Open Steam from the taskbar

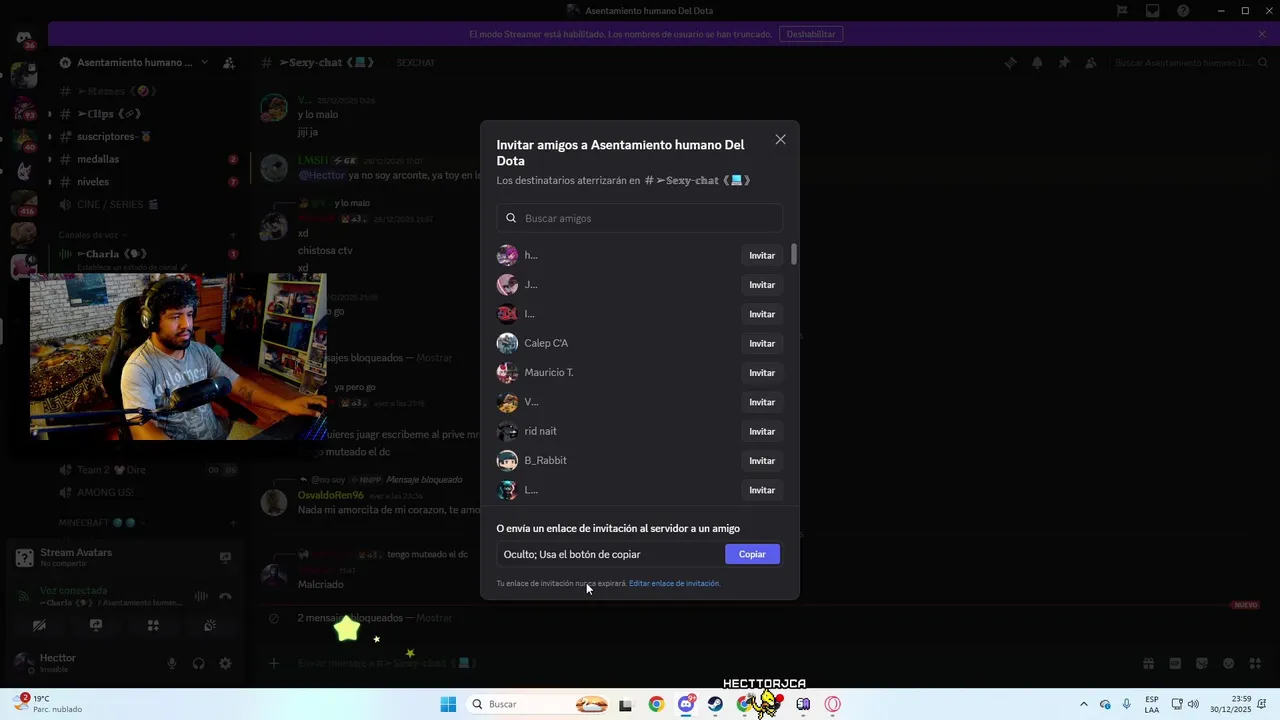point(715,704)
